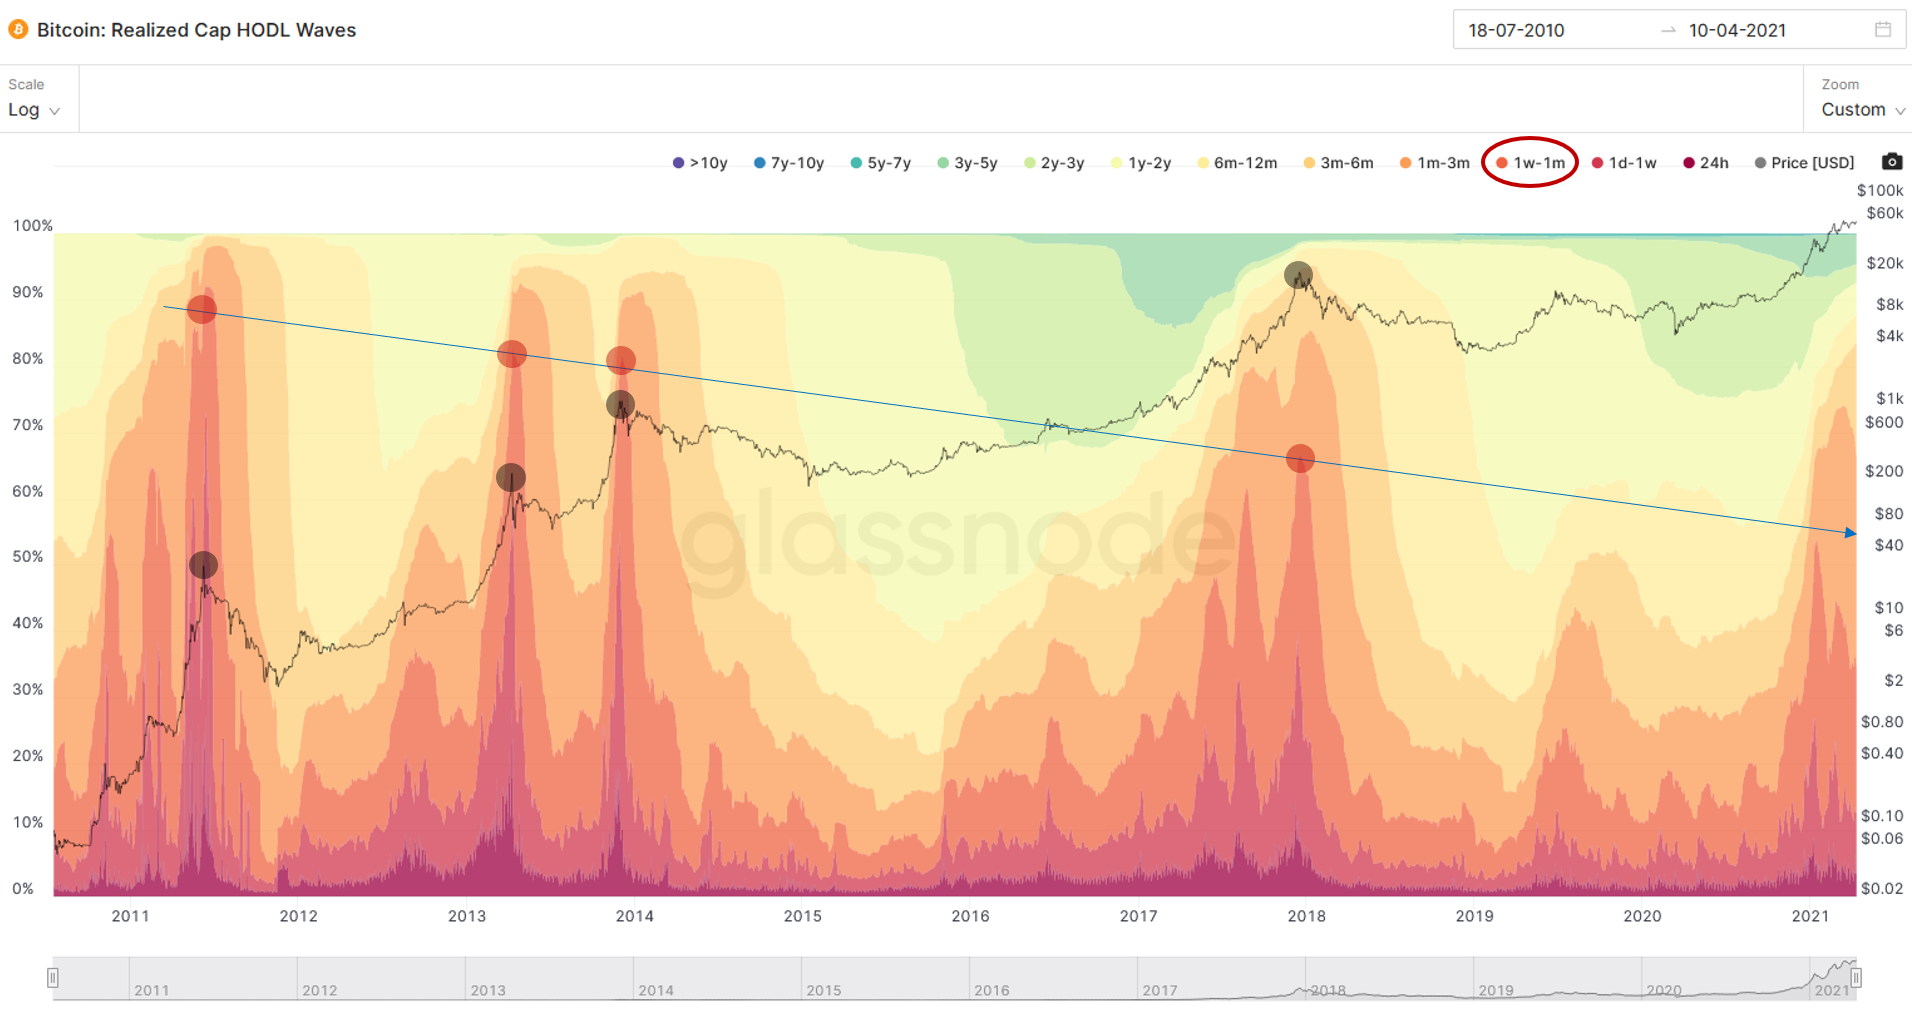Click the Bitcoin logo icon

tap(18, 30)
